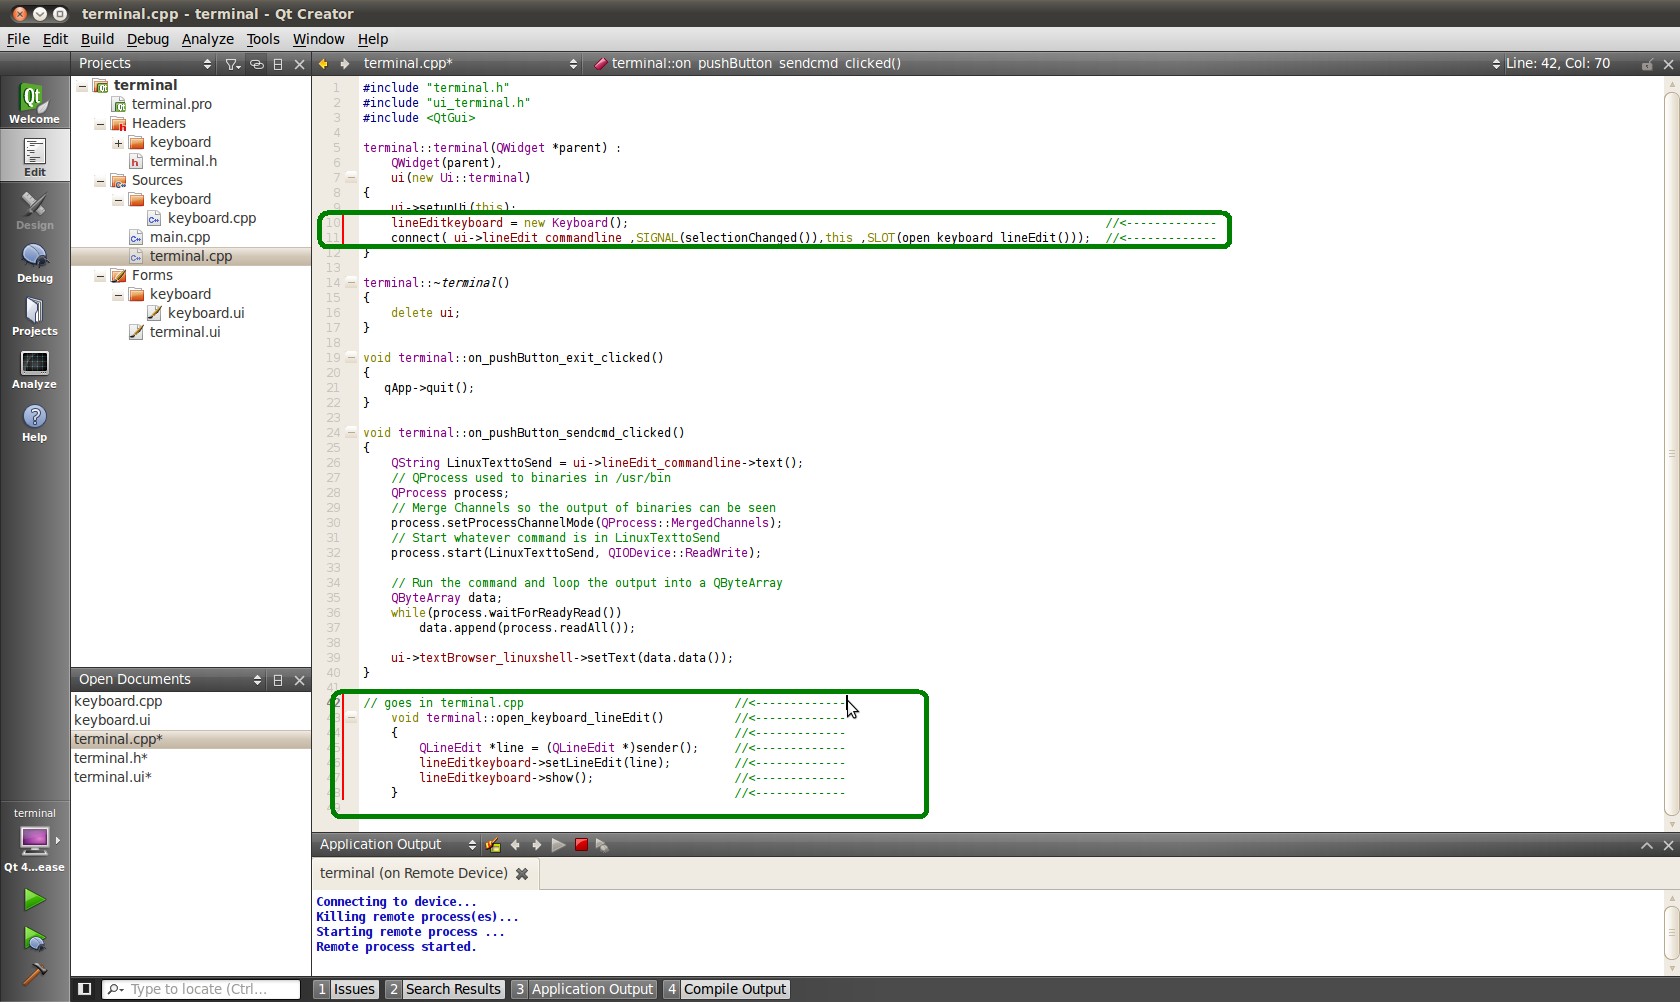The width and height of the screenshot is (1680, 1002).
Task: Open the Projects view type dropdown
Action: [145, 63]
